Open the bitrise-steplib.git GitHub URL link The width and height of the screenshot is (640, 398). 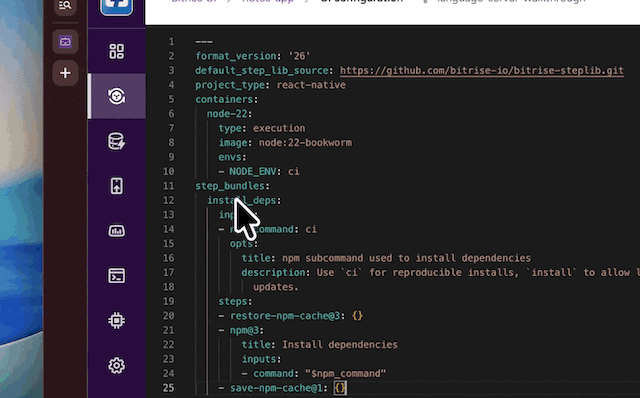point(482,71)
